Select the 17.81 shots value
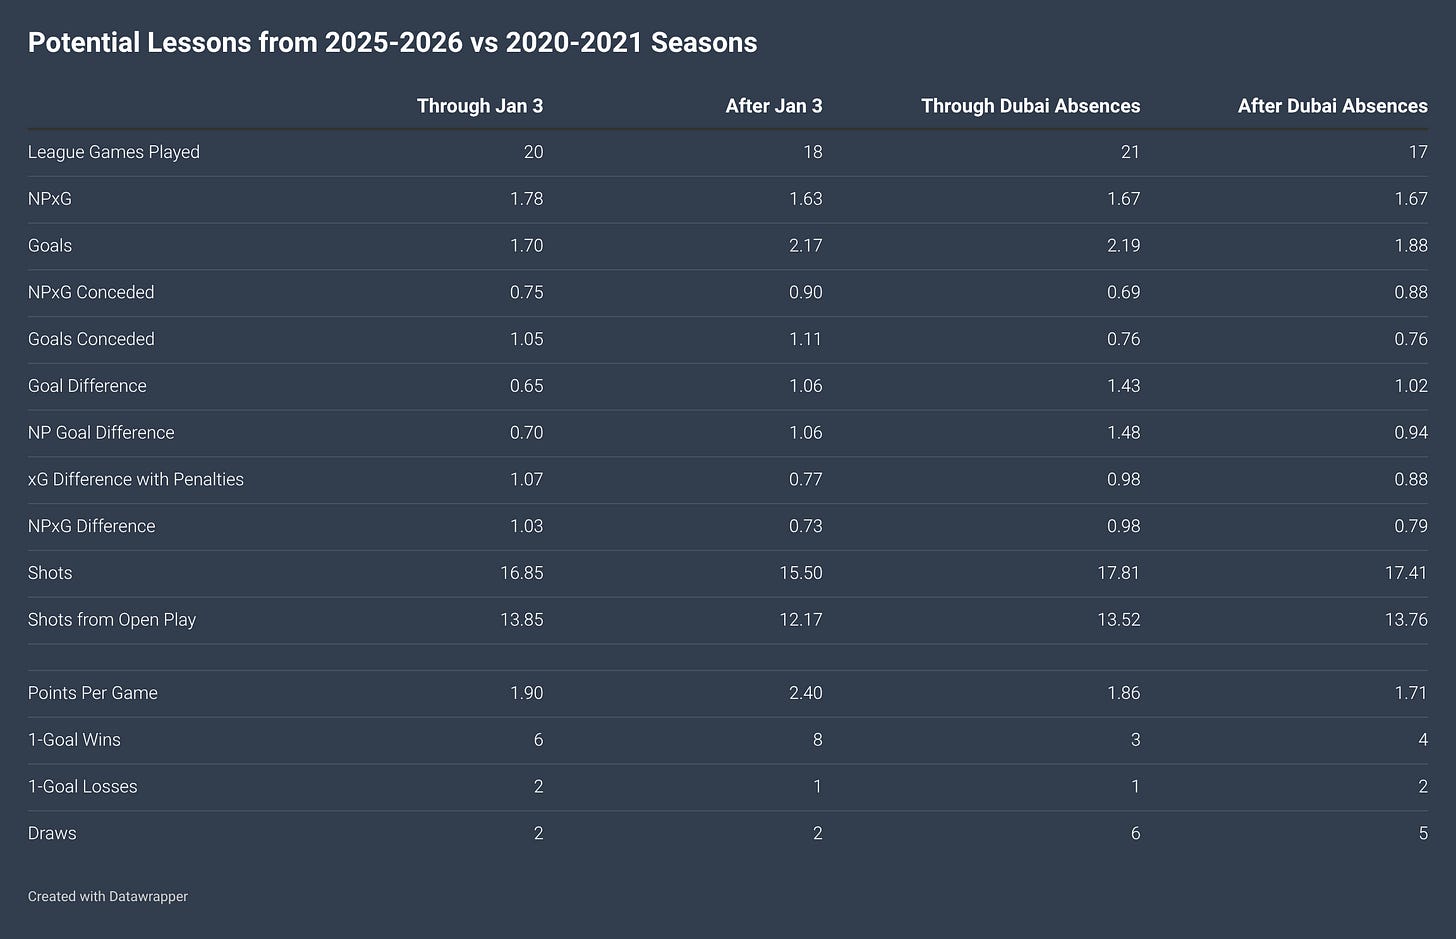1456x939 pixels. tap(1119, 573)
